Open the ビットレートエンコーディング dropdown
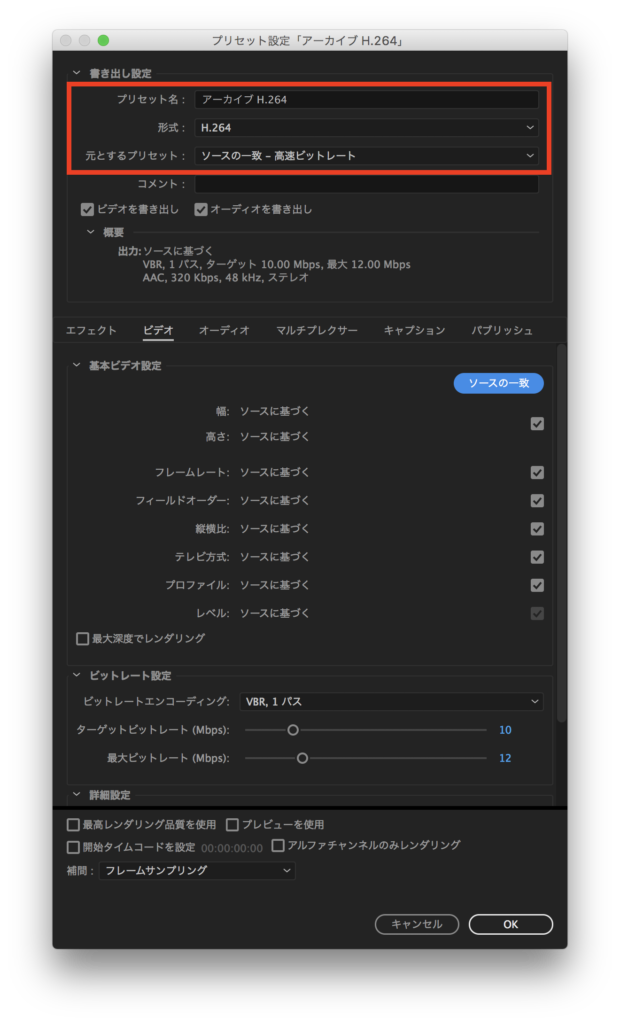This screenshot has width=620, height=1024. pos(391,702)
